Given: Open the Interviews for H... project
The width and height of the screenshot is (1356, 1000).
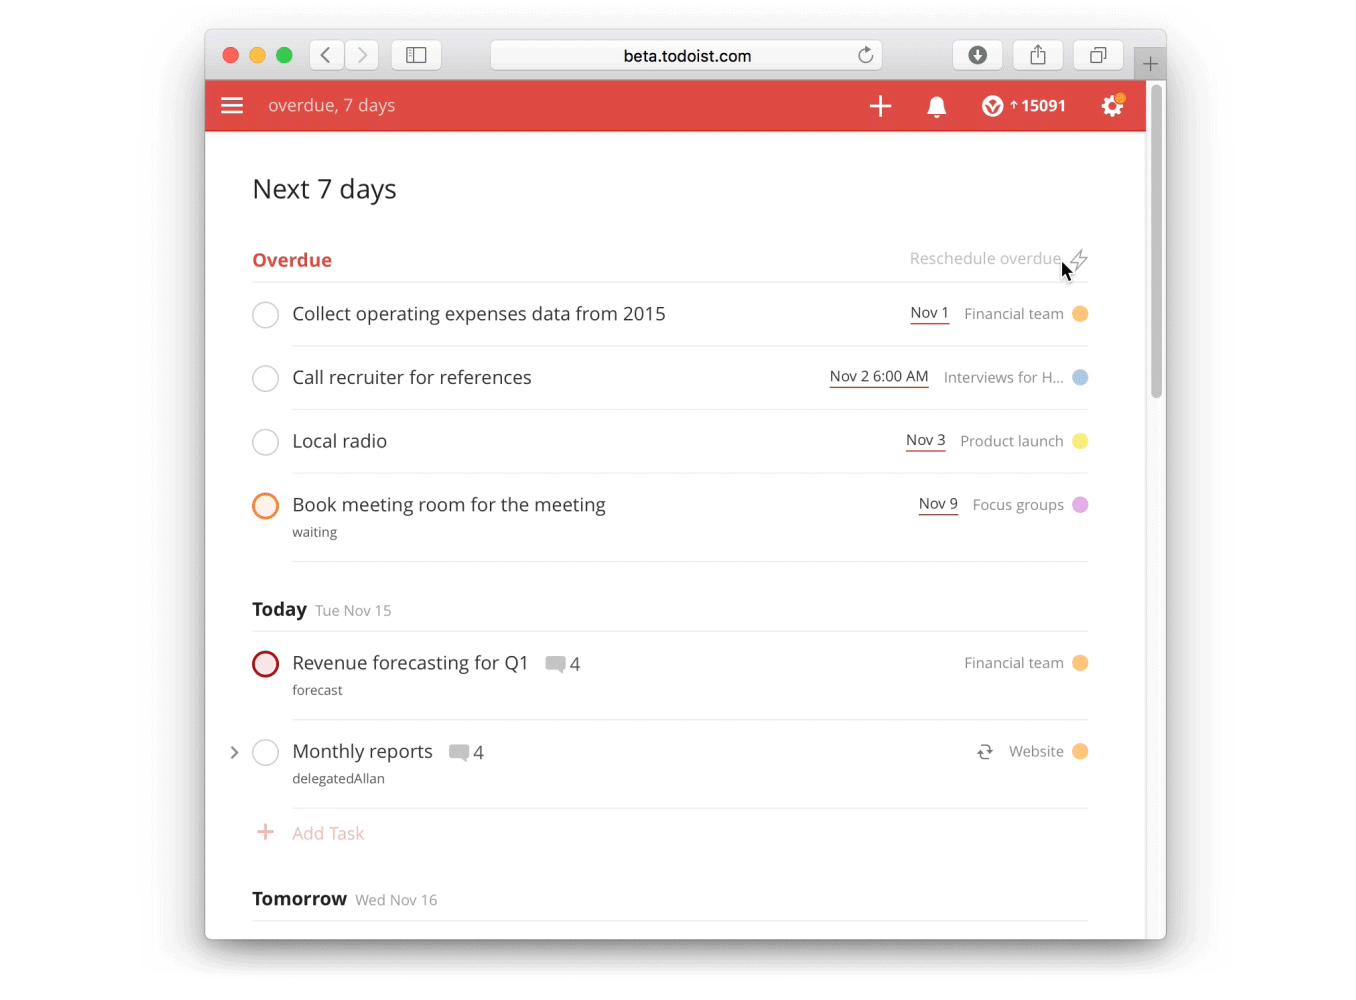Looking at the screenshot, I should 1004,378.
